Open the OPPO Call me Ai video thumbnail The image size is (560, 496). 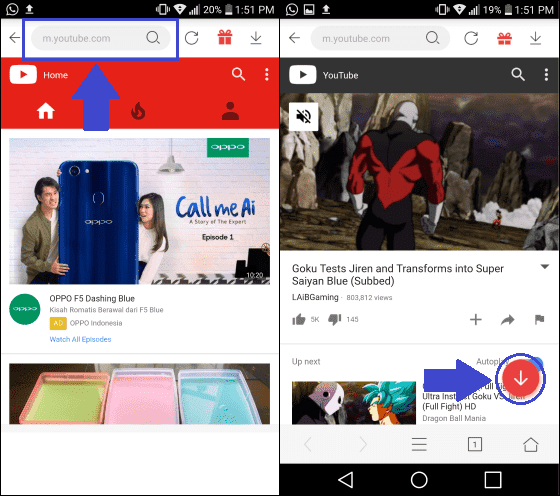tap(140, 211)
